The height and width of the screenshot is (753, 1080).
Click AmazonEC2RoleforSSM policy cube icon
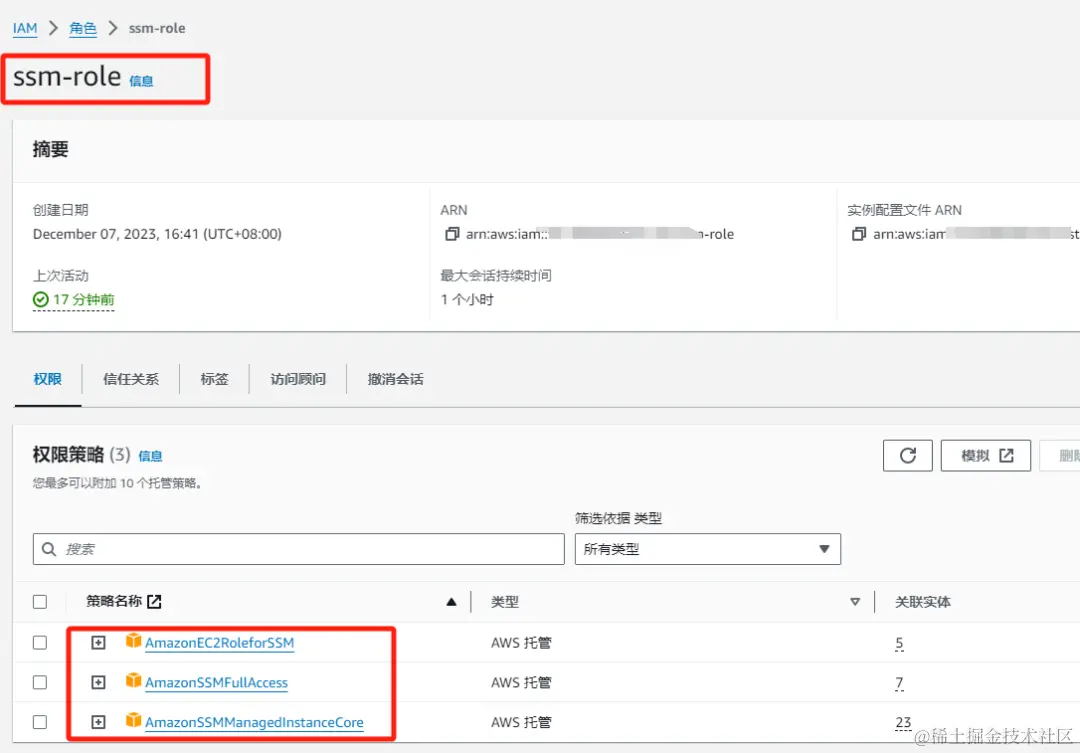tap(133, 641)
